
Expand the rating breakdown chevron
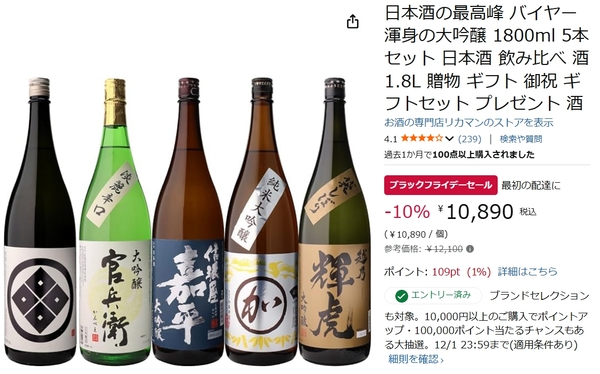point(450,139)
